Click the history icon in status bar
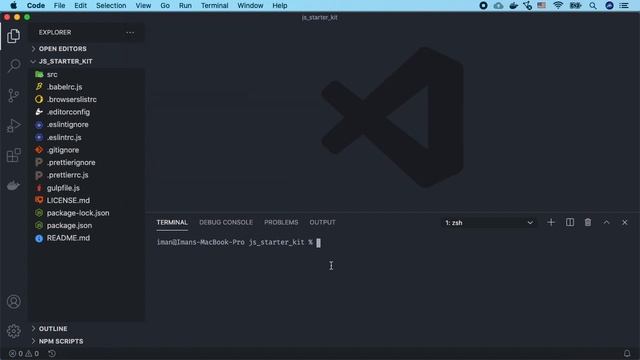The width and height of the screenshot is (640, 360). tap(52, 353)
